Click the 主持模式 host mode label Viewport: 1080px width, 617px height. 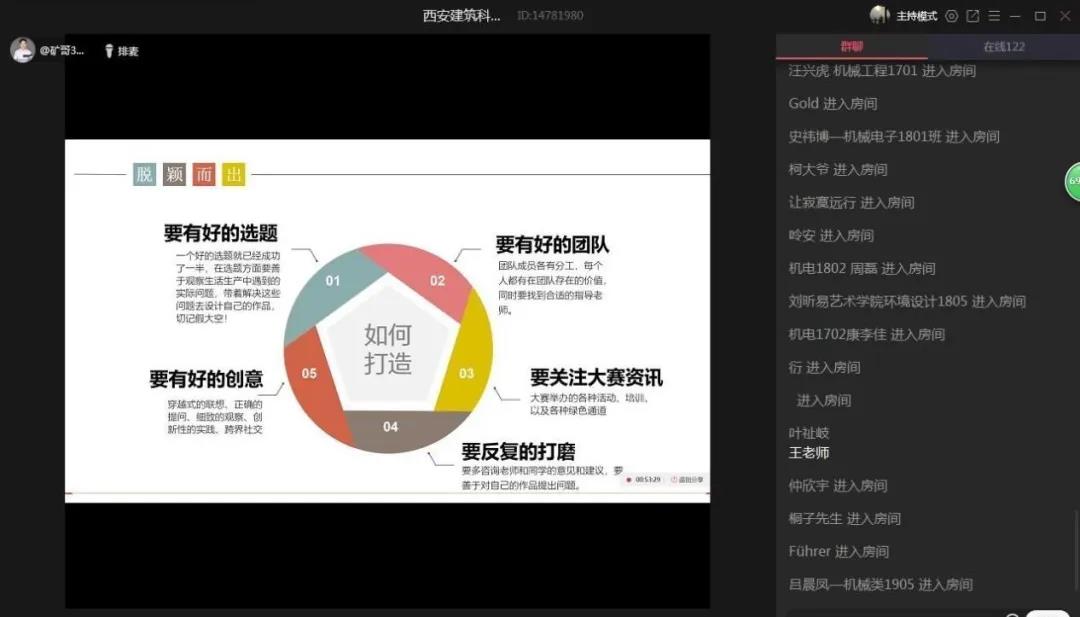(x=917, y=16)
